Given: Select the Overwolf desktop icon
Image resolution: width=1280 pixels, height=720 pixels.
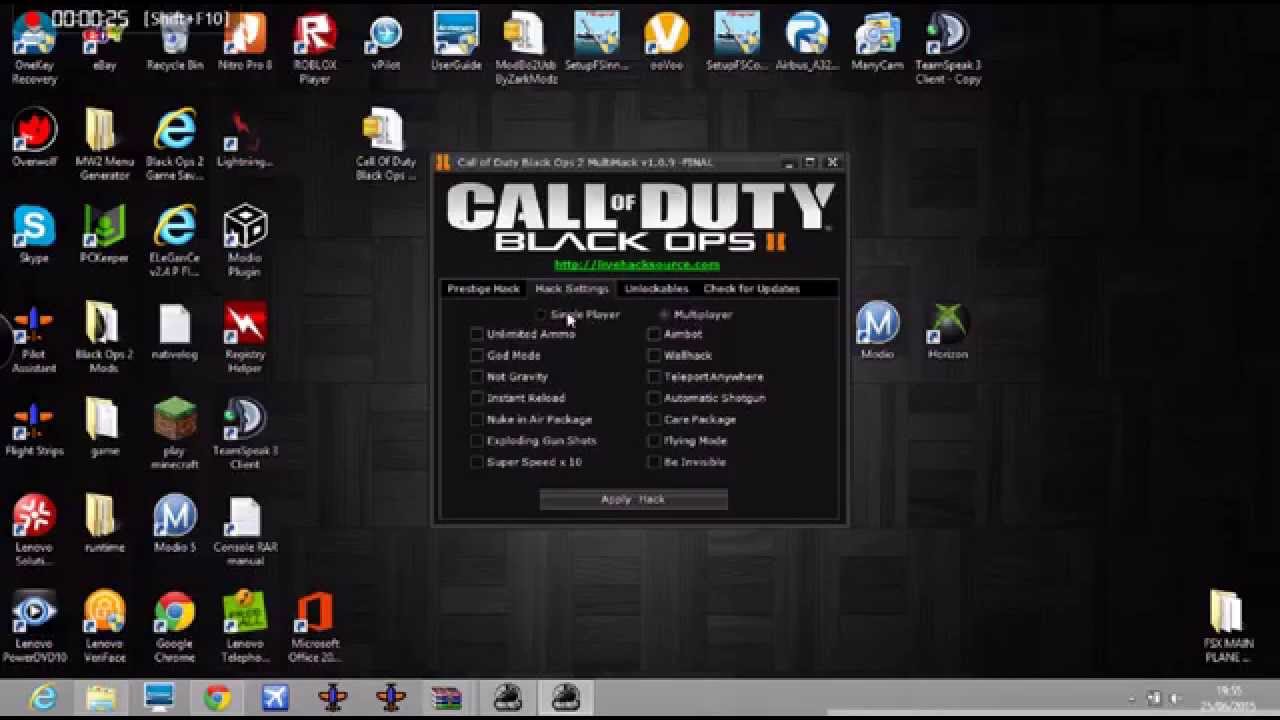Looking at the screenshot, I should (x=34, y=139).
